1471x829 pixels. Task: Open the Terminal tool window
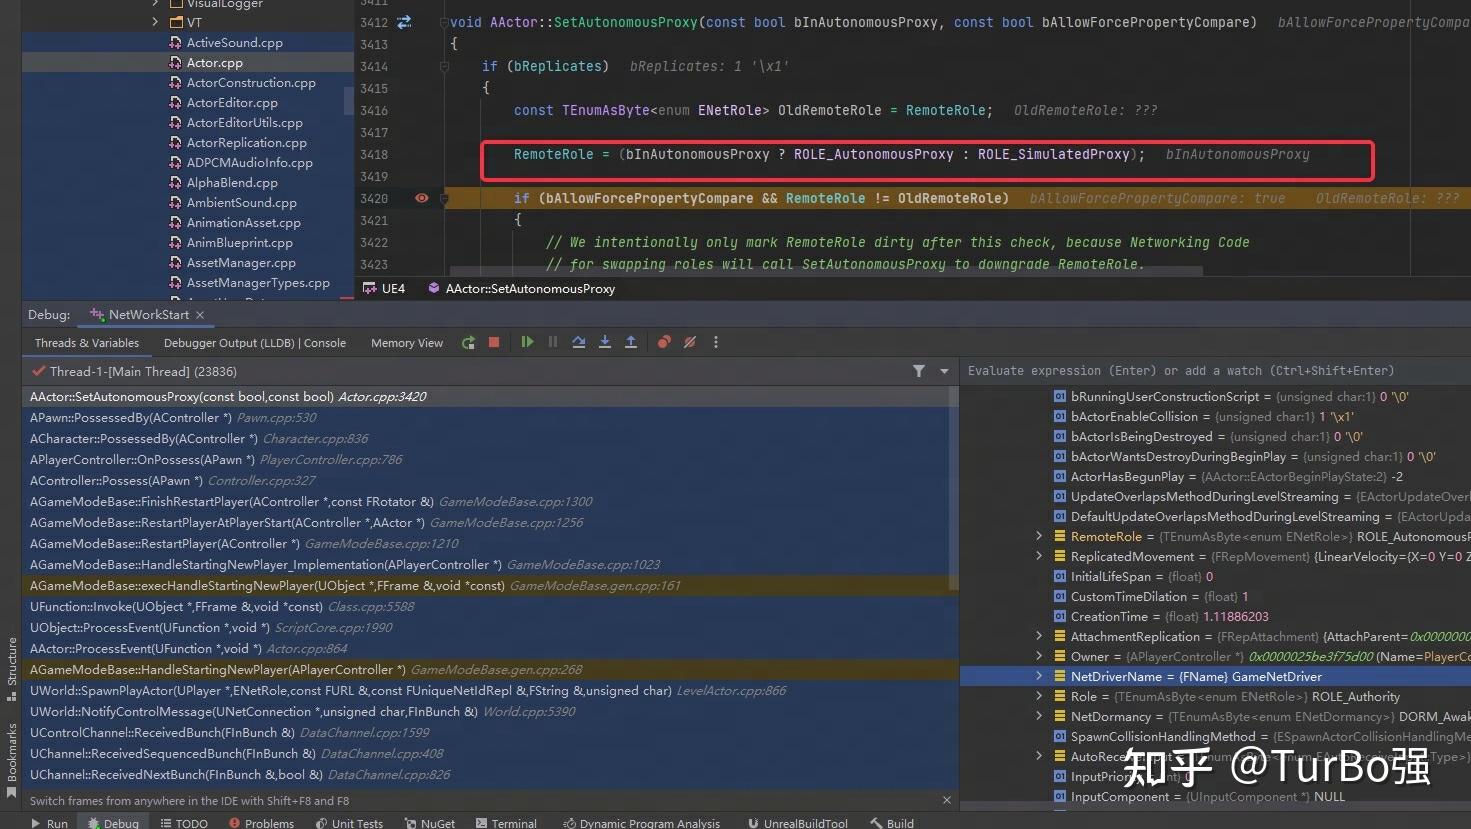click(506, 823)
